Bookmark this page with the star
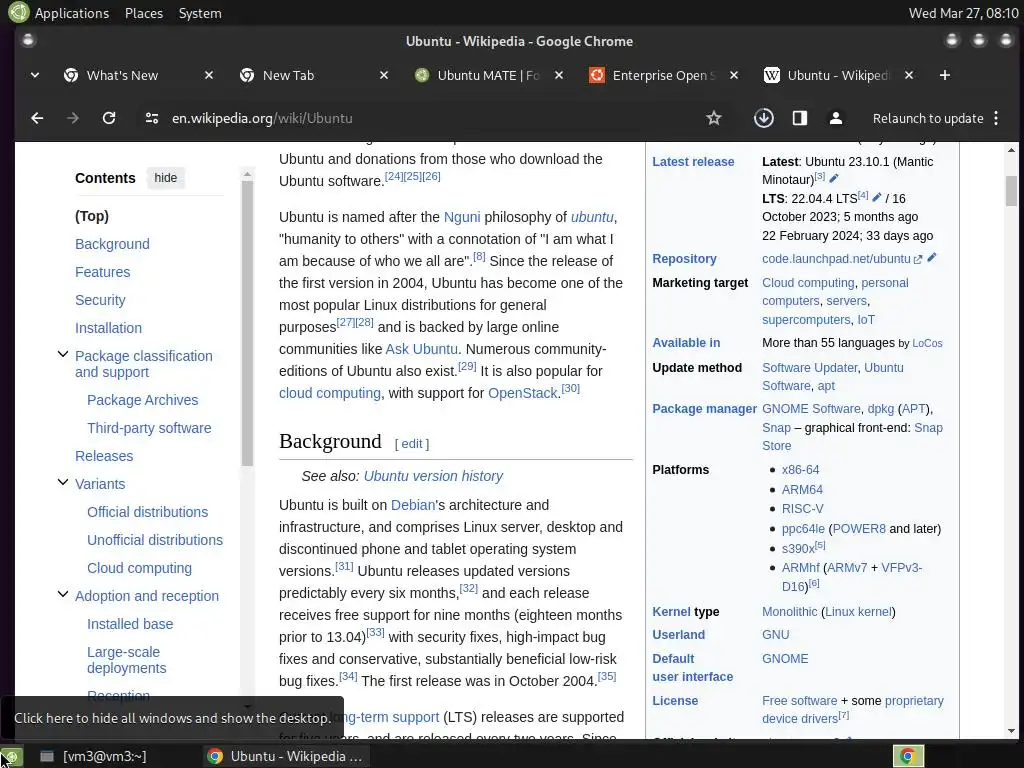This screenshot has height=768, width=1024. pos(714,118)
